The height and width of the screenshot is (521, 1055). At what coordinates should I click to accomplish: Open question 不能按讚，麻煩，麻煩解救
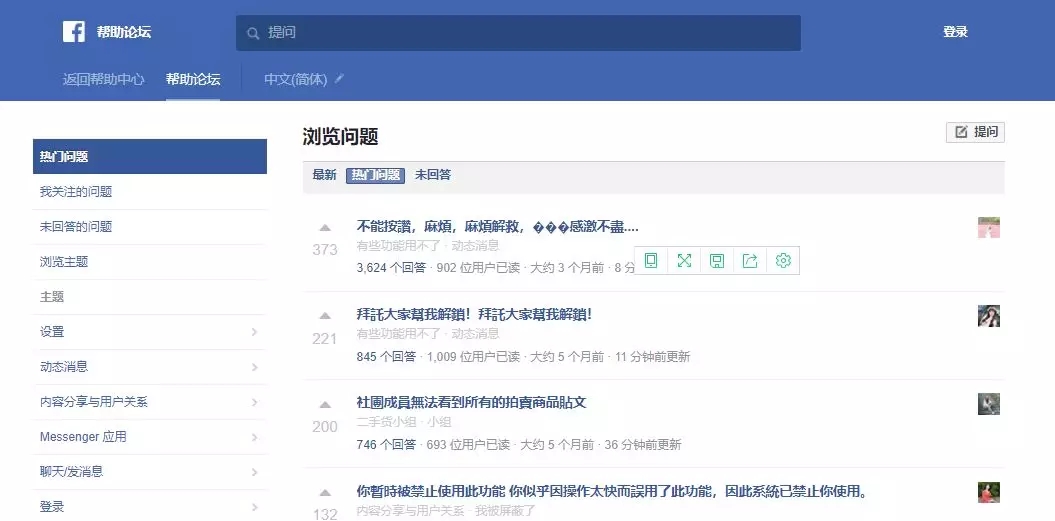pyautogui.click(x=497, y=227)
